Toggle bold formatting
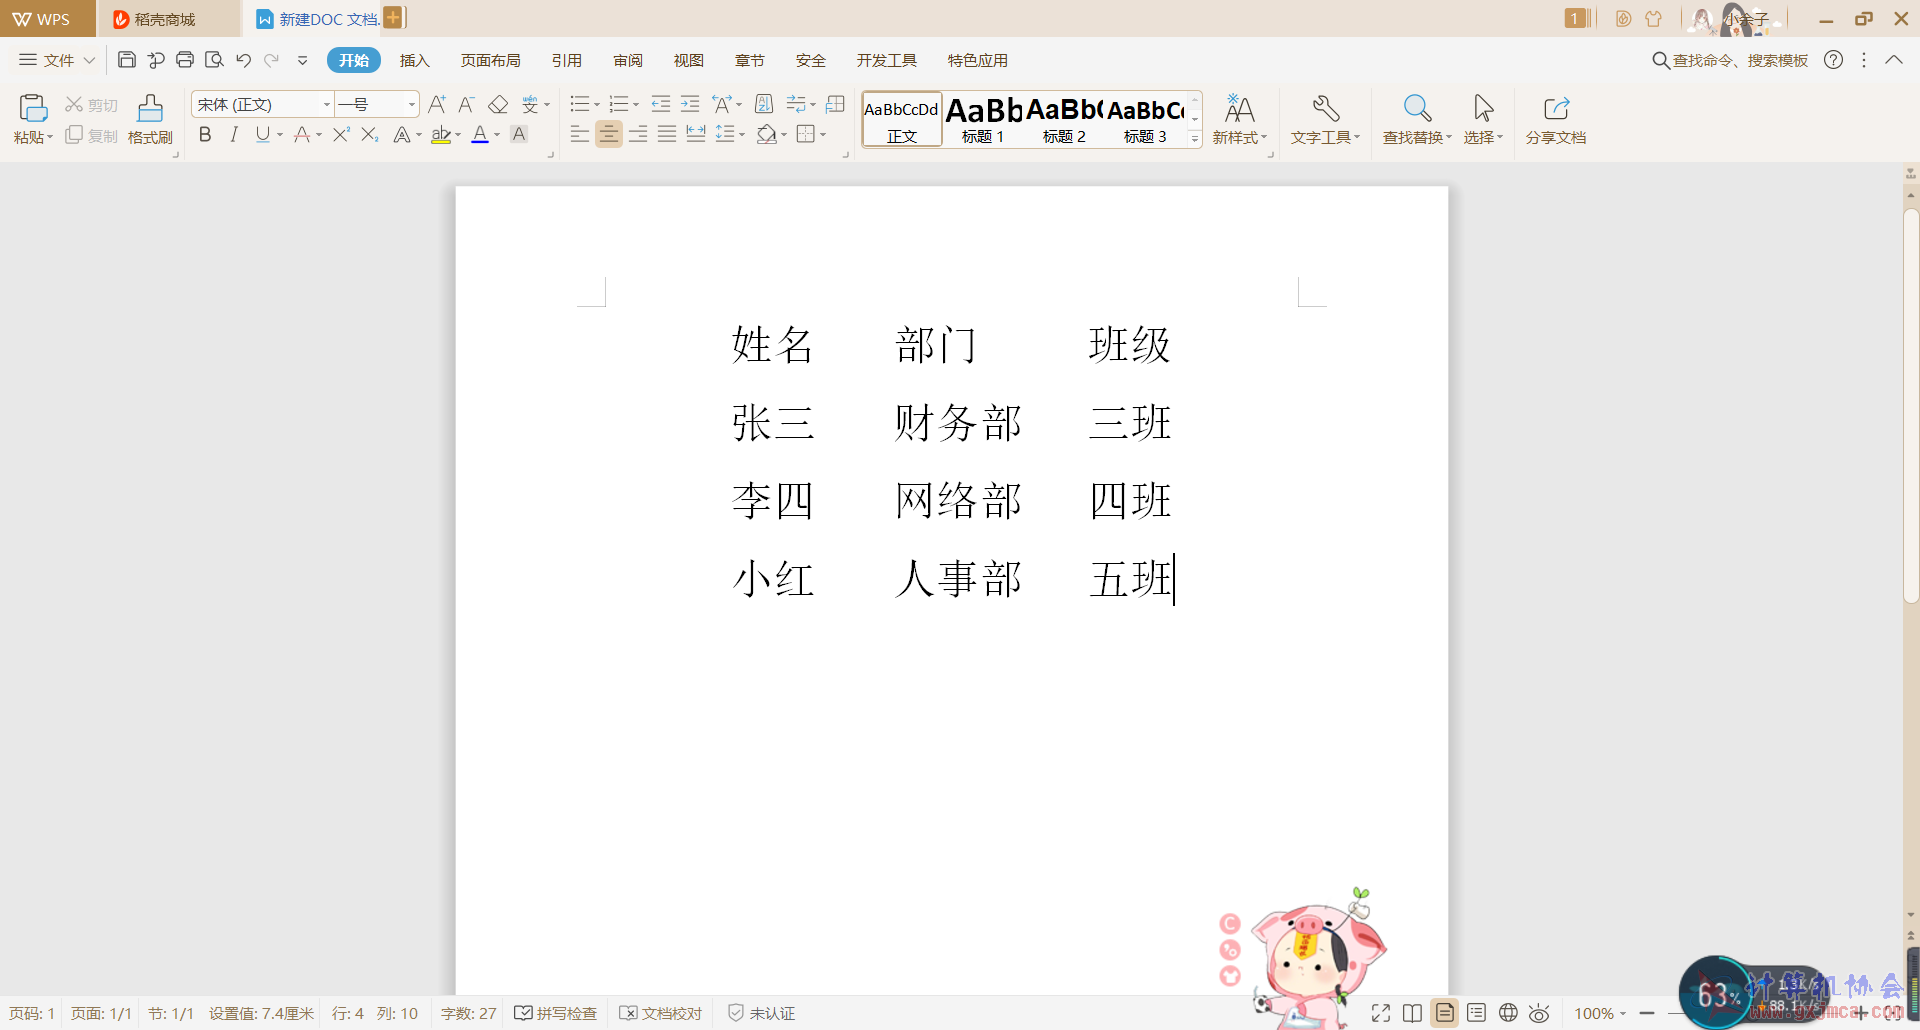The width and height of the screenshot is (1920, 1030). [x=205, y=134]
